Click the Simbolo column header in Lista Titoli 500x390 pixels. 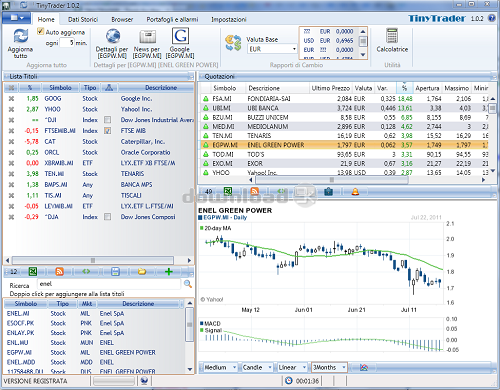[x=60, y=88]
